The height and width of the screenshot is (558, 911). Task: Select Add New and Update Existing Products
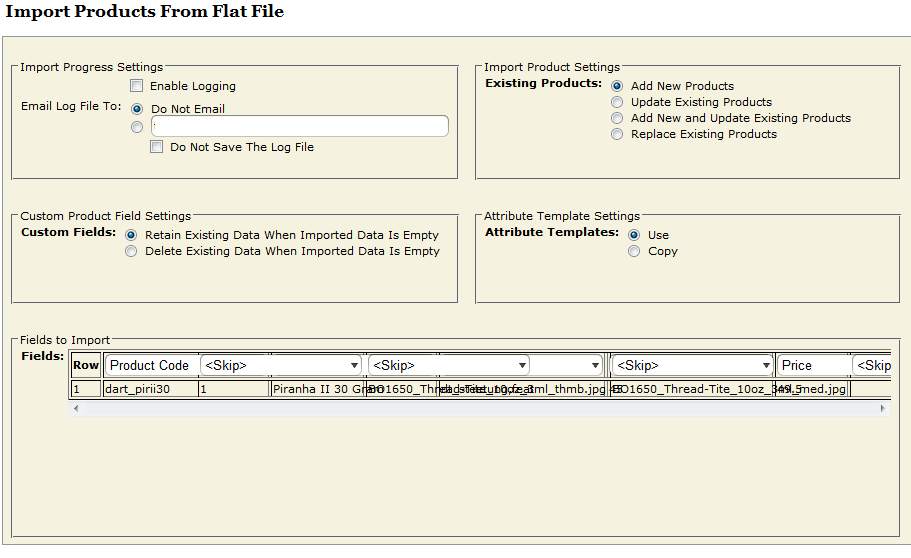[617, 118]
